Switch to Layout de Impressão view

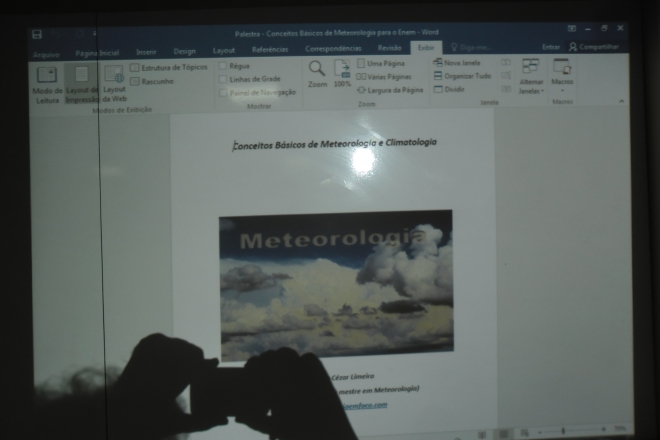coord(82,82)
